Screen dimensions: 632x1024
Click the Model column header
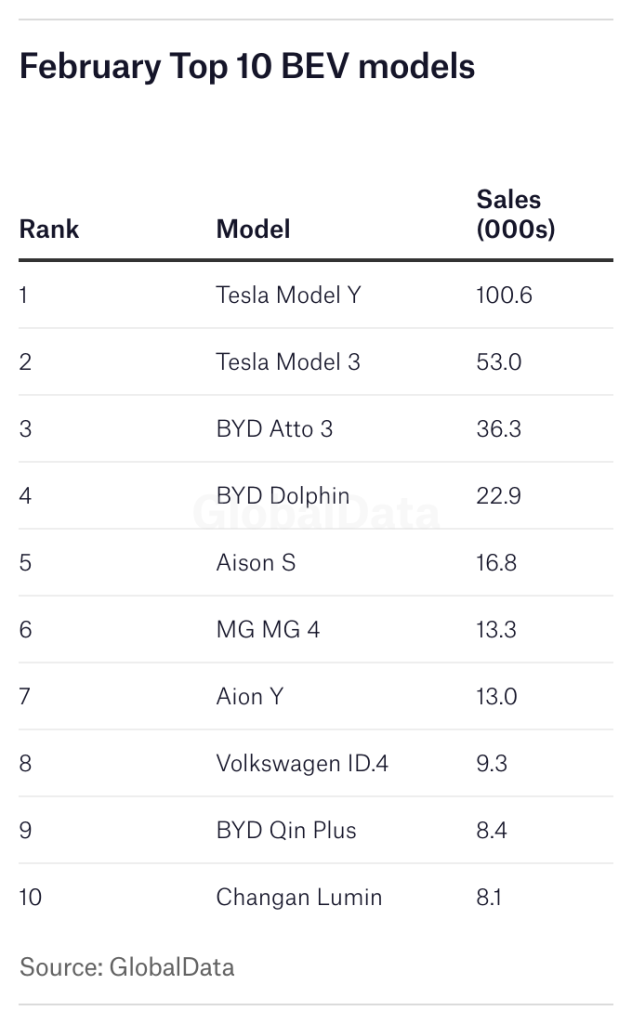253,229
